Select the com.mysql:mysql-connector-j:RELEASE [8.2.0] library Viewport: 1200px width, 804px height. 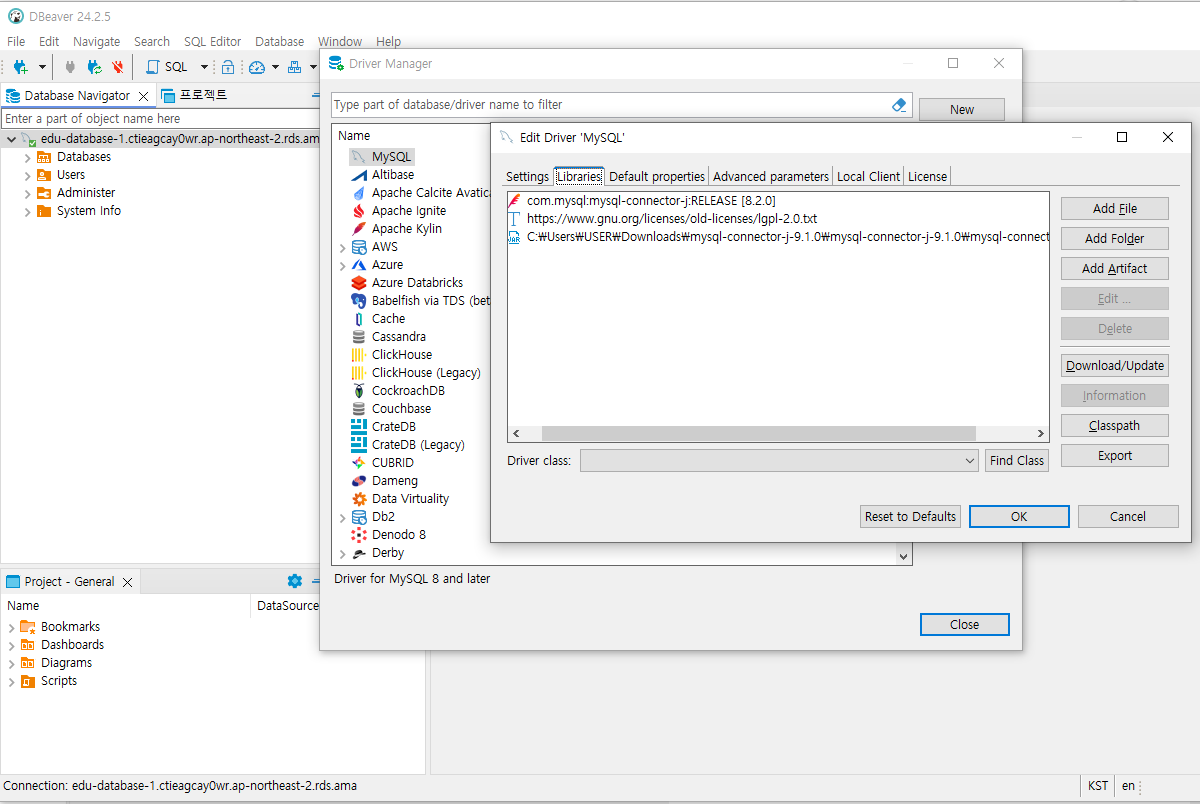click(651, 201)
